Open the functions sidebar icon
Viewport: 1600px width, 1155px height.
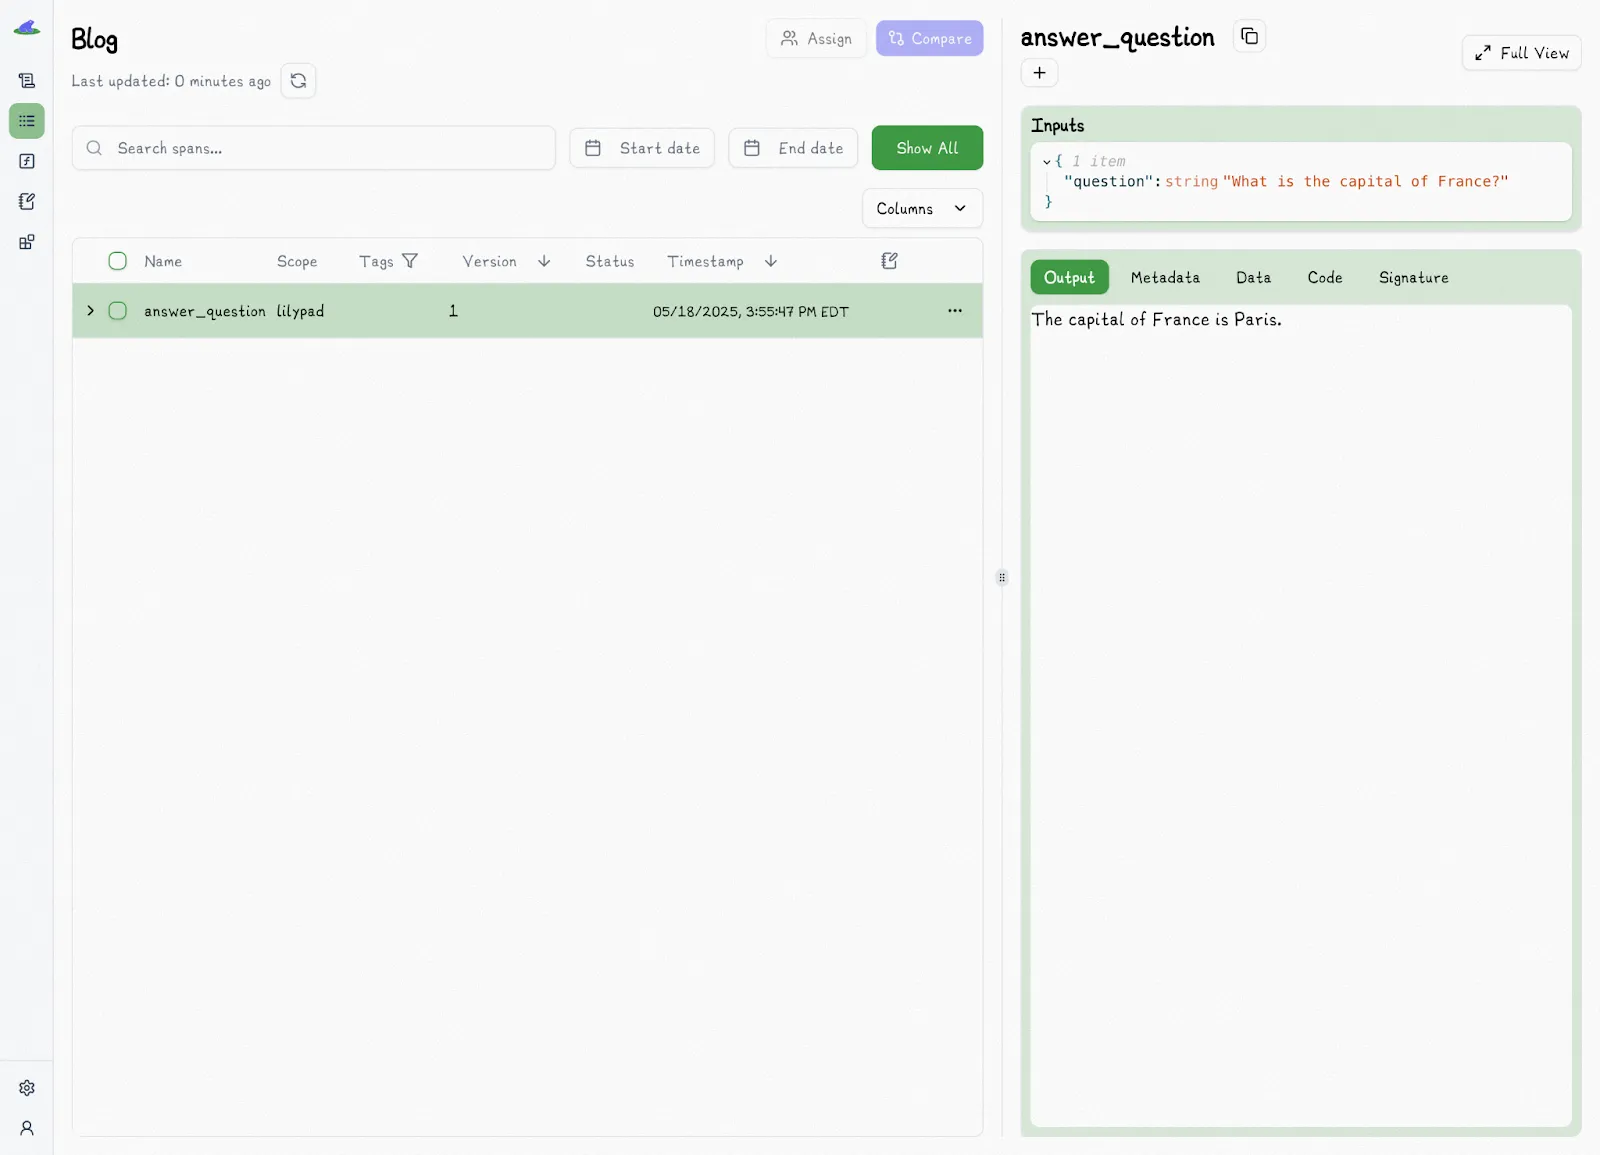27,161
